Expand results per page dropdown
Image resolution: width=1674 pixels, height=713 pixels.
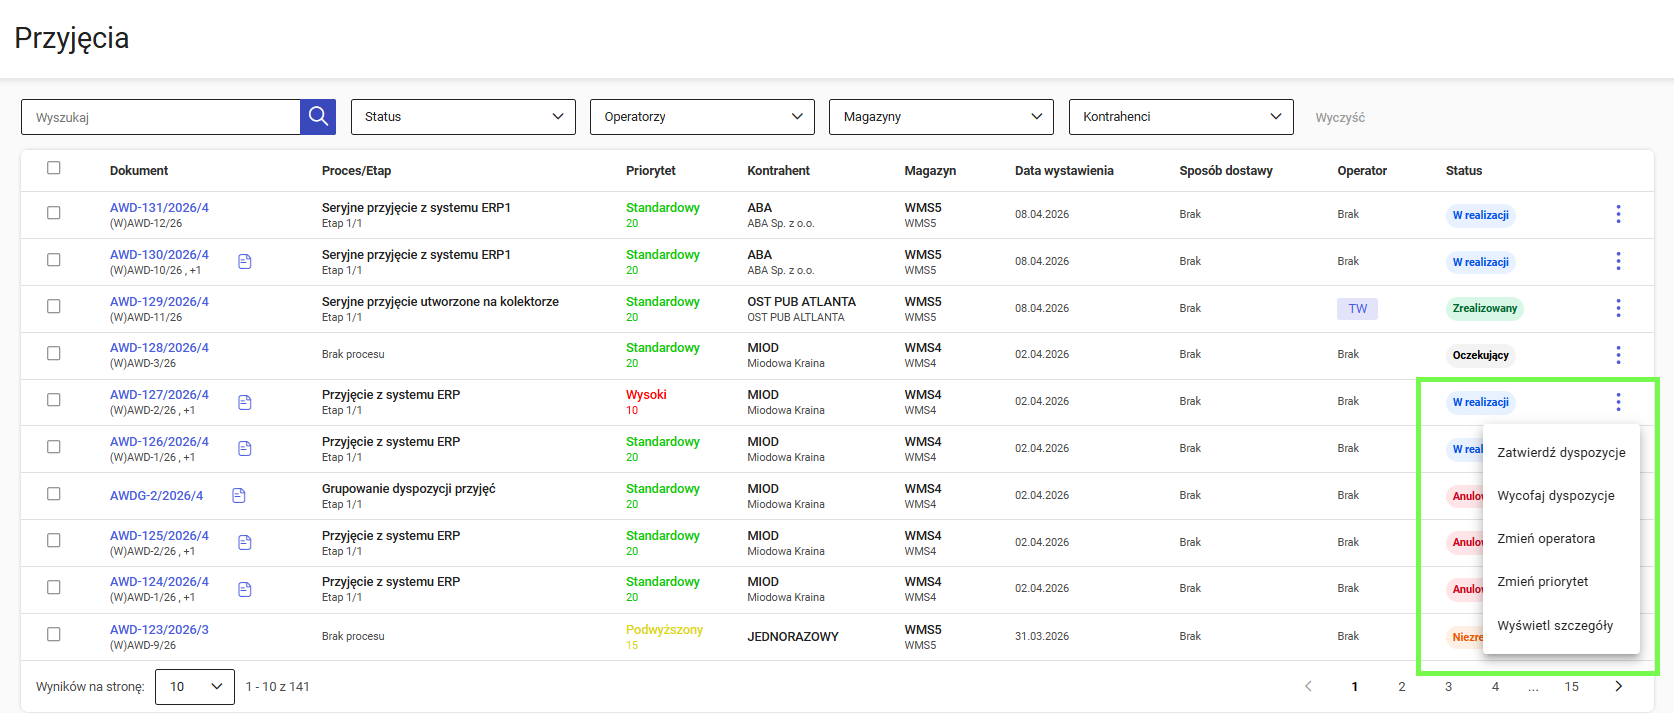(195, 687)
